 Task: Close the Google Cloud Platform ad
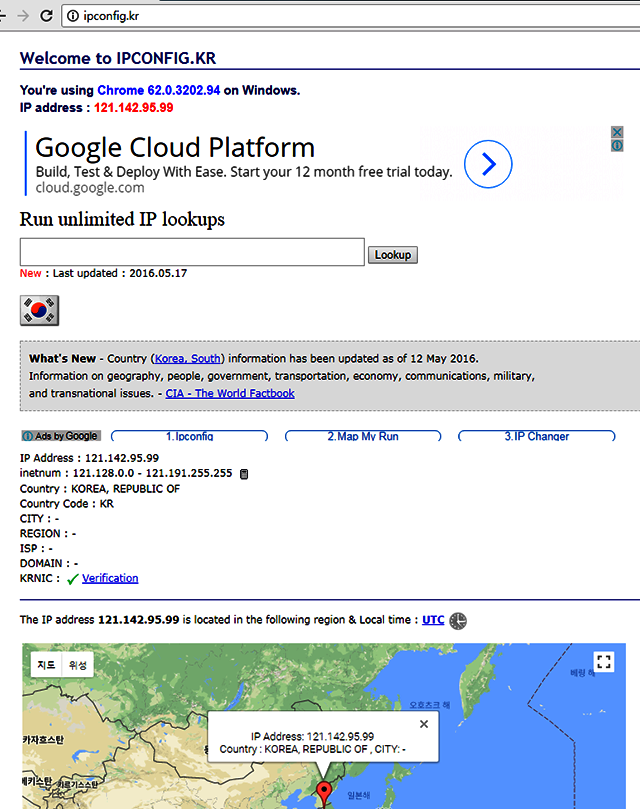click(617, 132)
